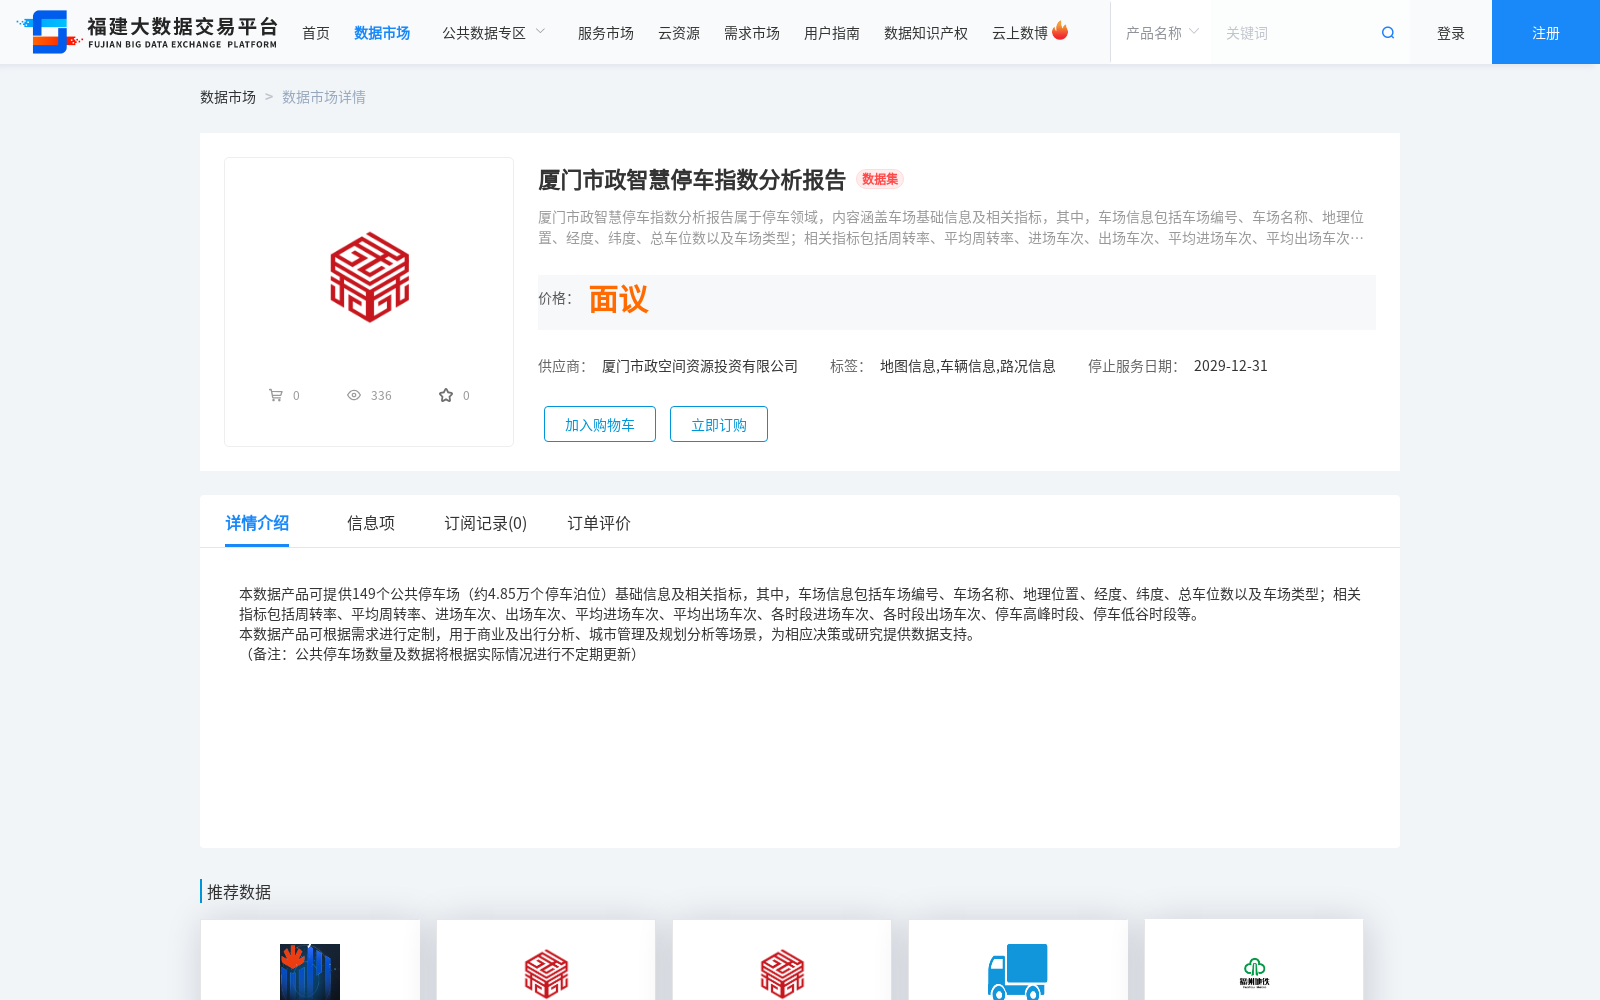Click the star favorite icon
Image resolution: width=1600 pixels, height=1000 pixels.
446,395
